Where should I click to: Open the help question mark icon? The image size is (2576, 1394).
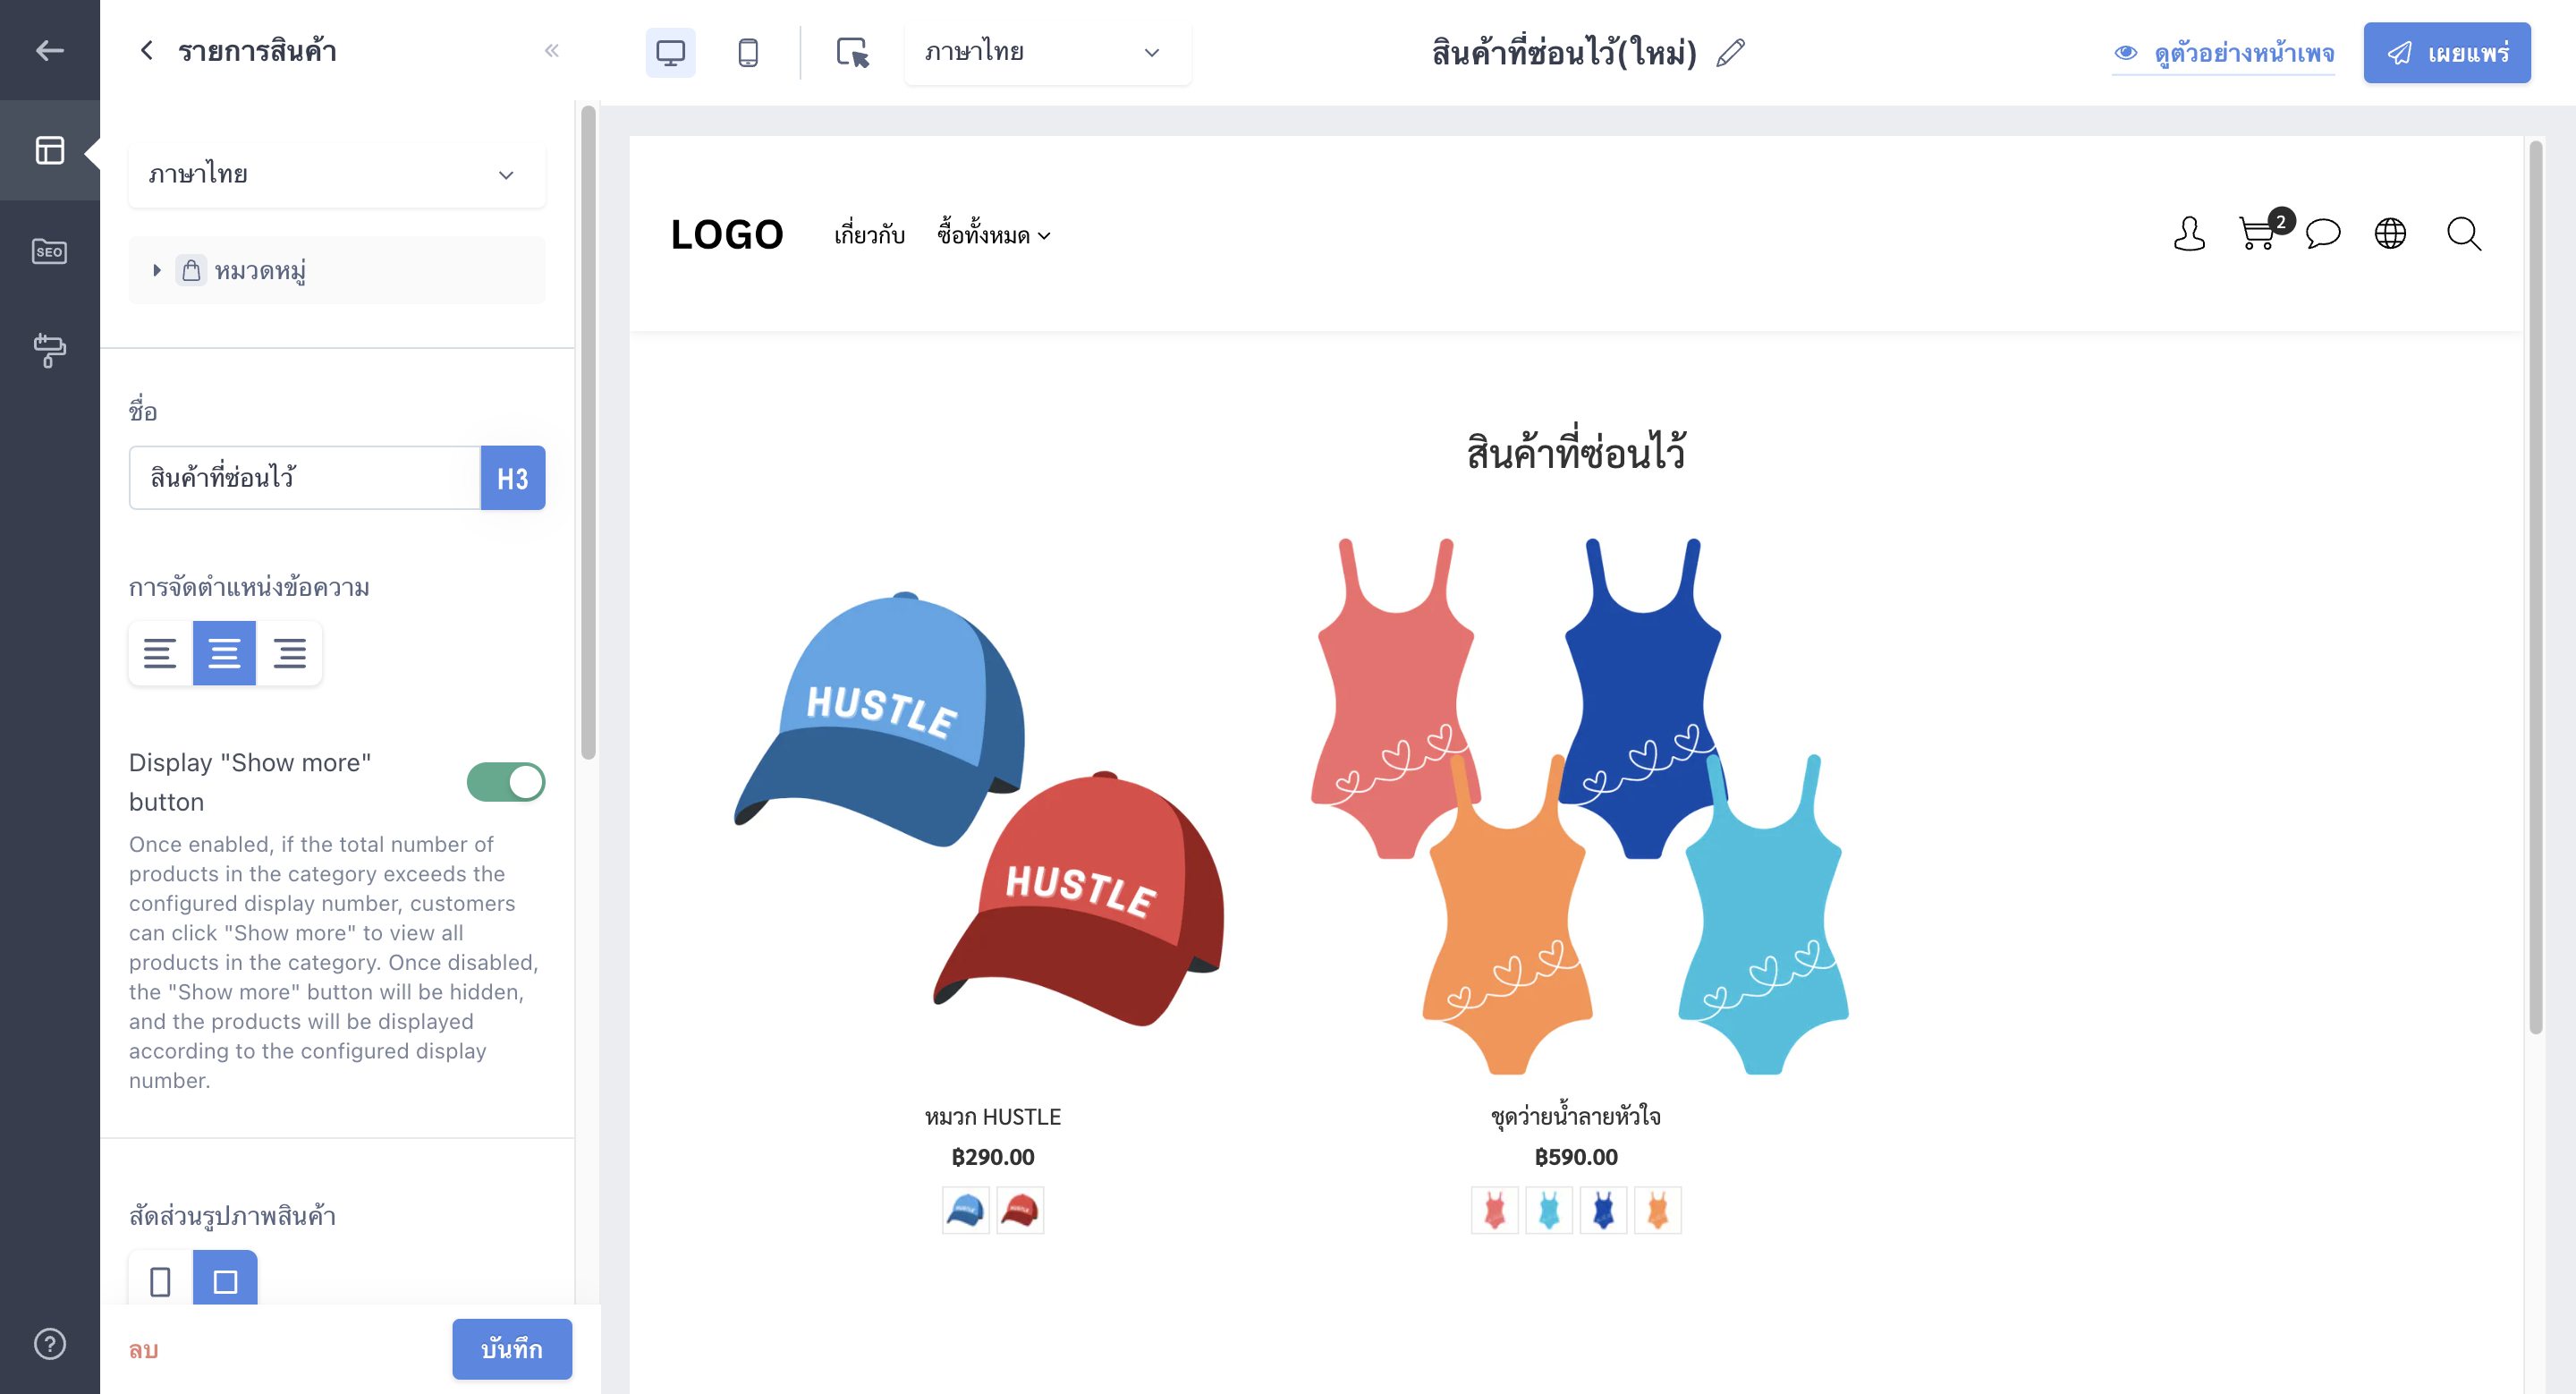click(49, 1343)
